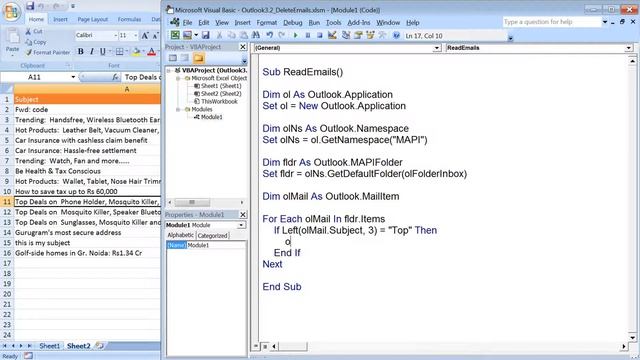Viewport: 640px width, 360px height.
Task: Click Grow Font icon in Excel ribbon
Action: (x=145, y=36)
